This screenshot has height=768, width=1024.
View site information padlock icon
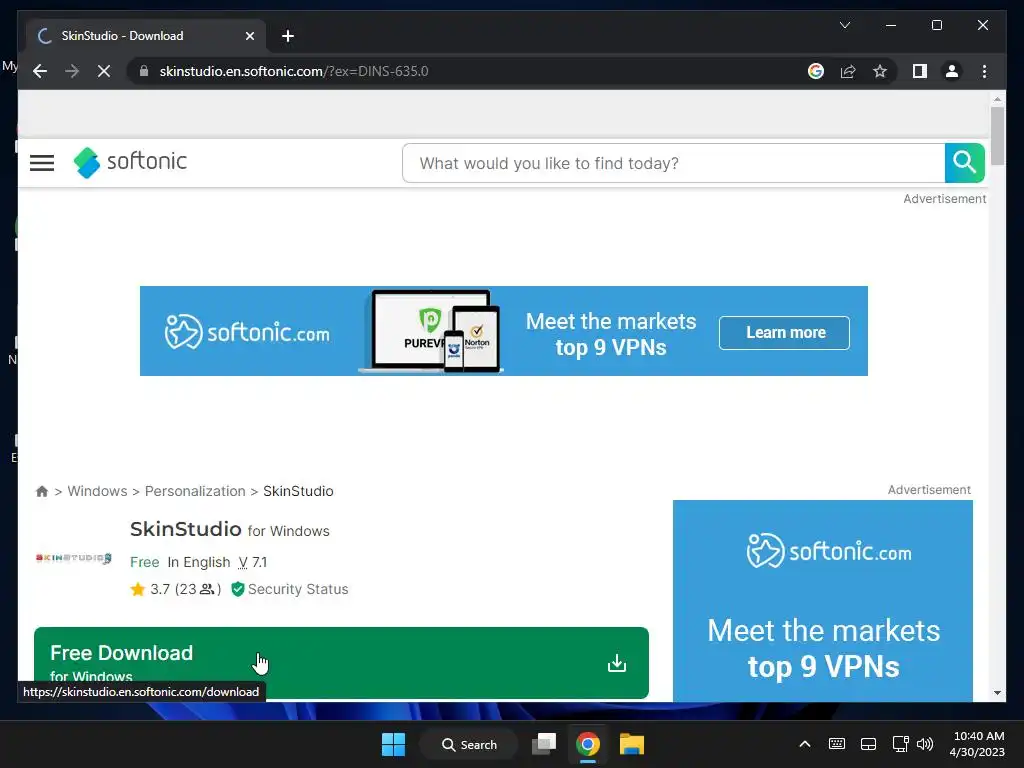click(x=144, y=71)
